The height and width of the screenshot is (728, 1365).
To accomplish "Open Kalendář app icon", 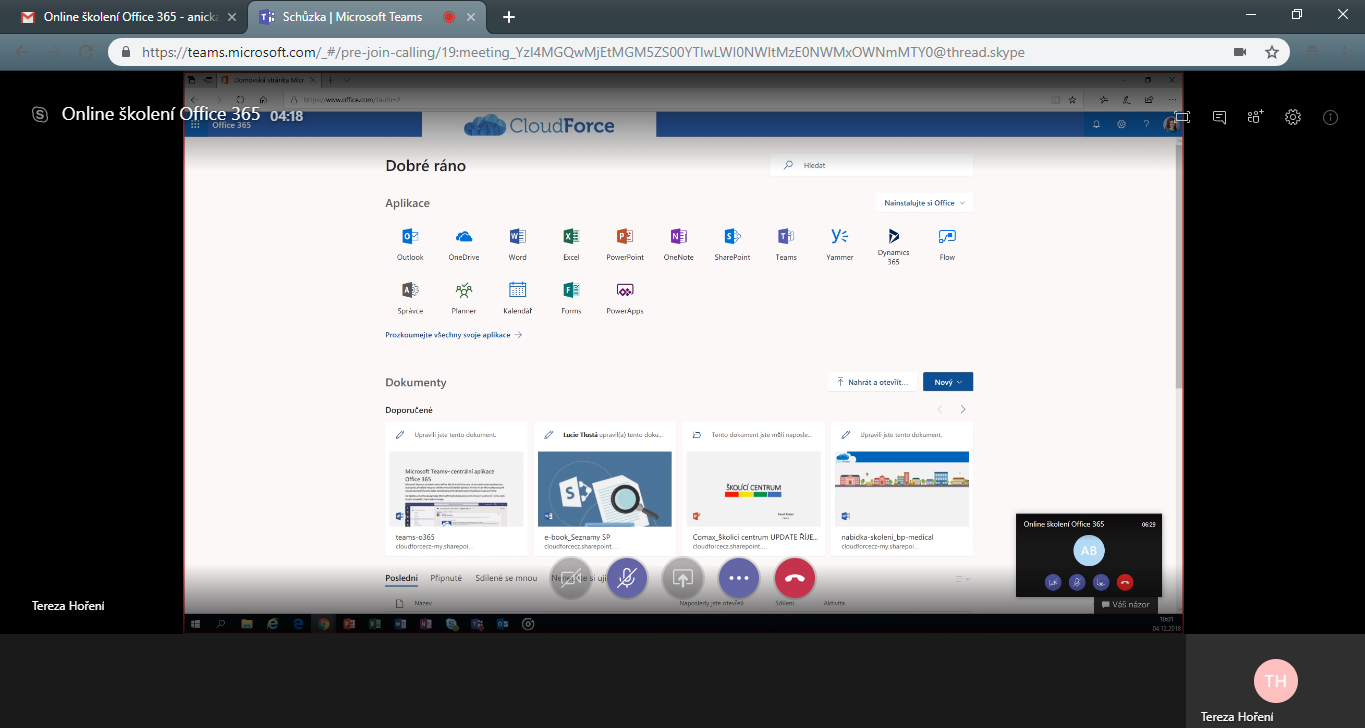I will [517, 298].
